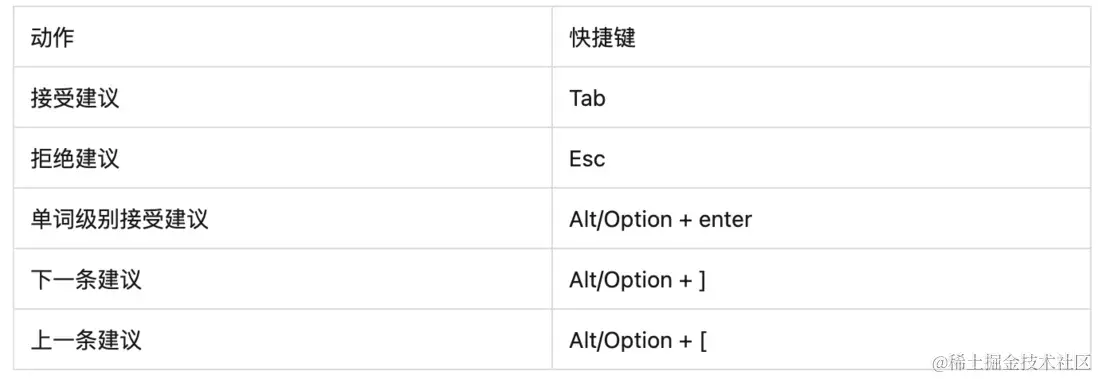Click the word Tab in the table

coord(587,98)
